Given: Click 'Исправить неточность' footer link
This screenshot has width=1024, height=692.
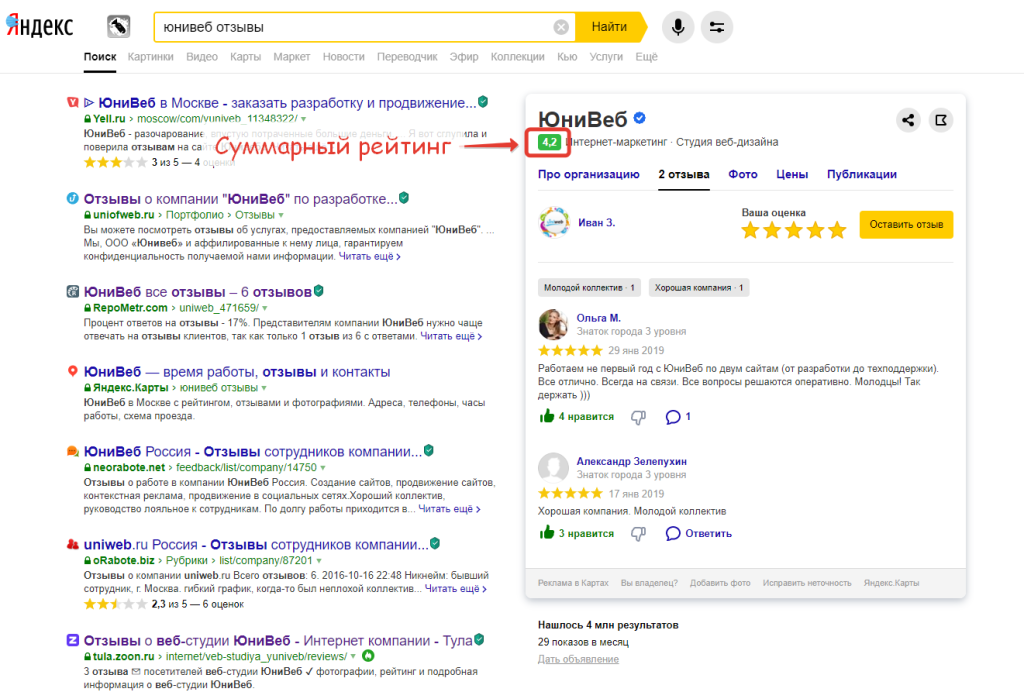Looking at the screenshot, I should point(807,583).
